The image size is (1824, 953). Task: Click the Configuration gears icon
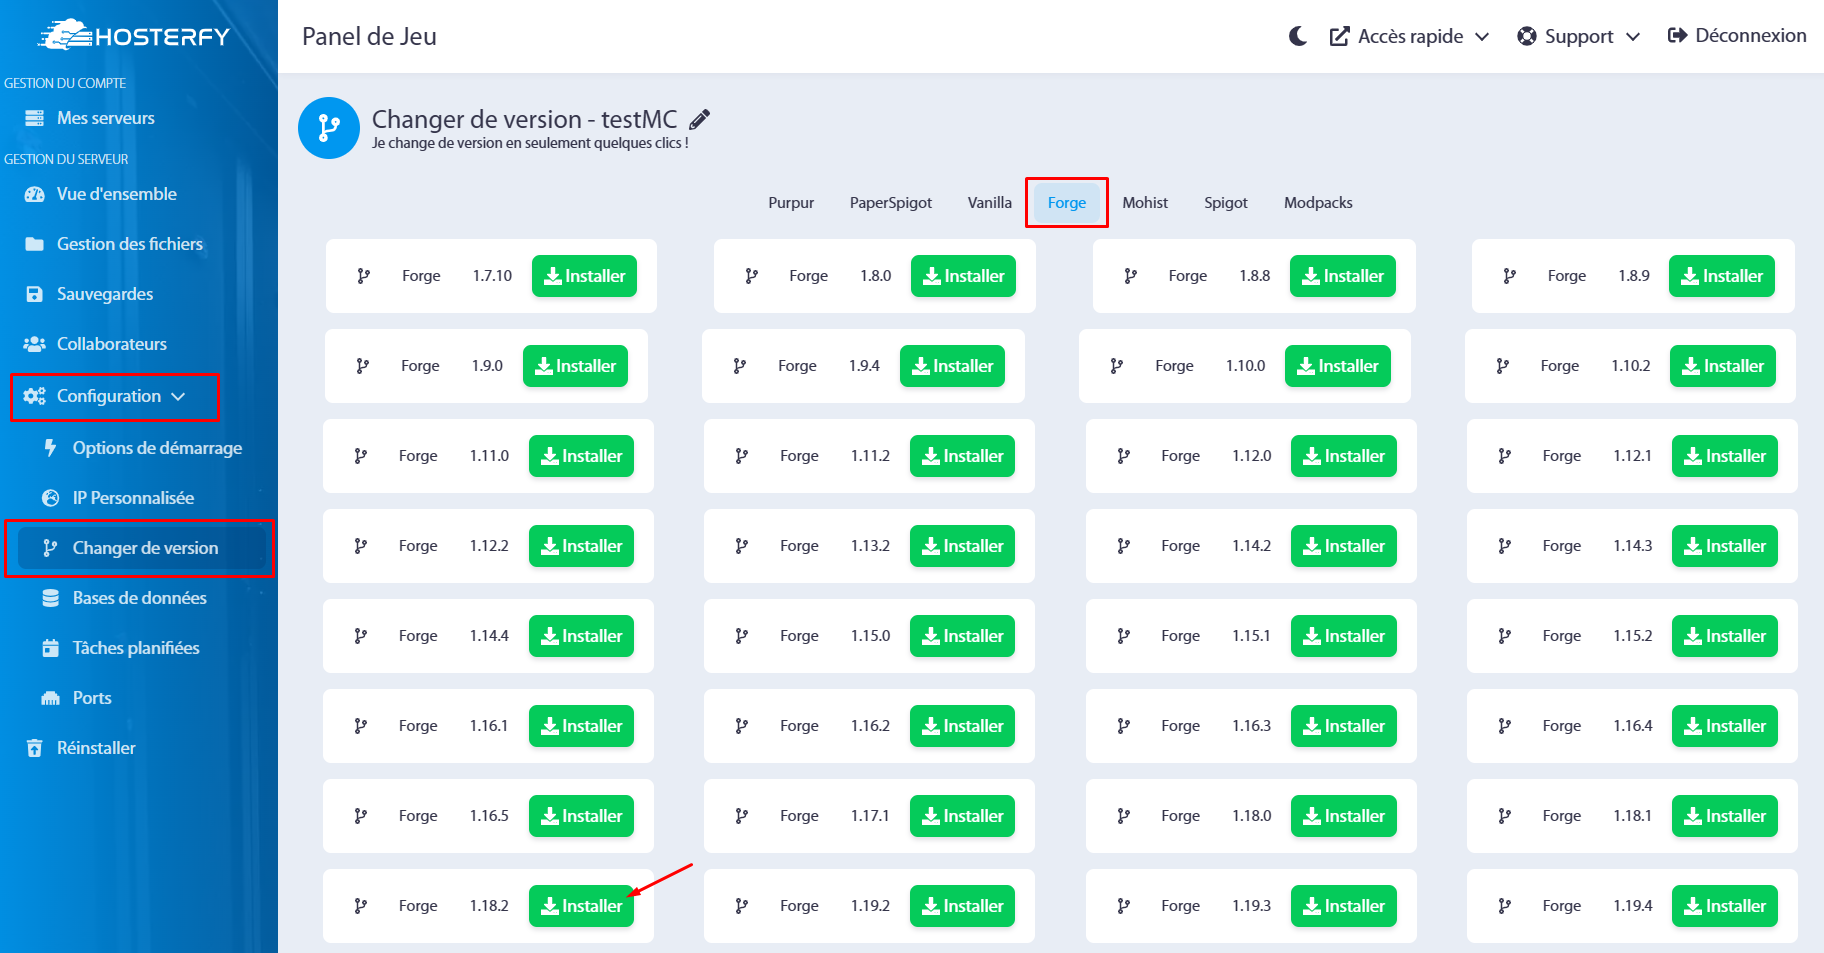(x=34, y=396)
